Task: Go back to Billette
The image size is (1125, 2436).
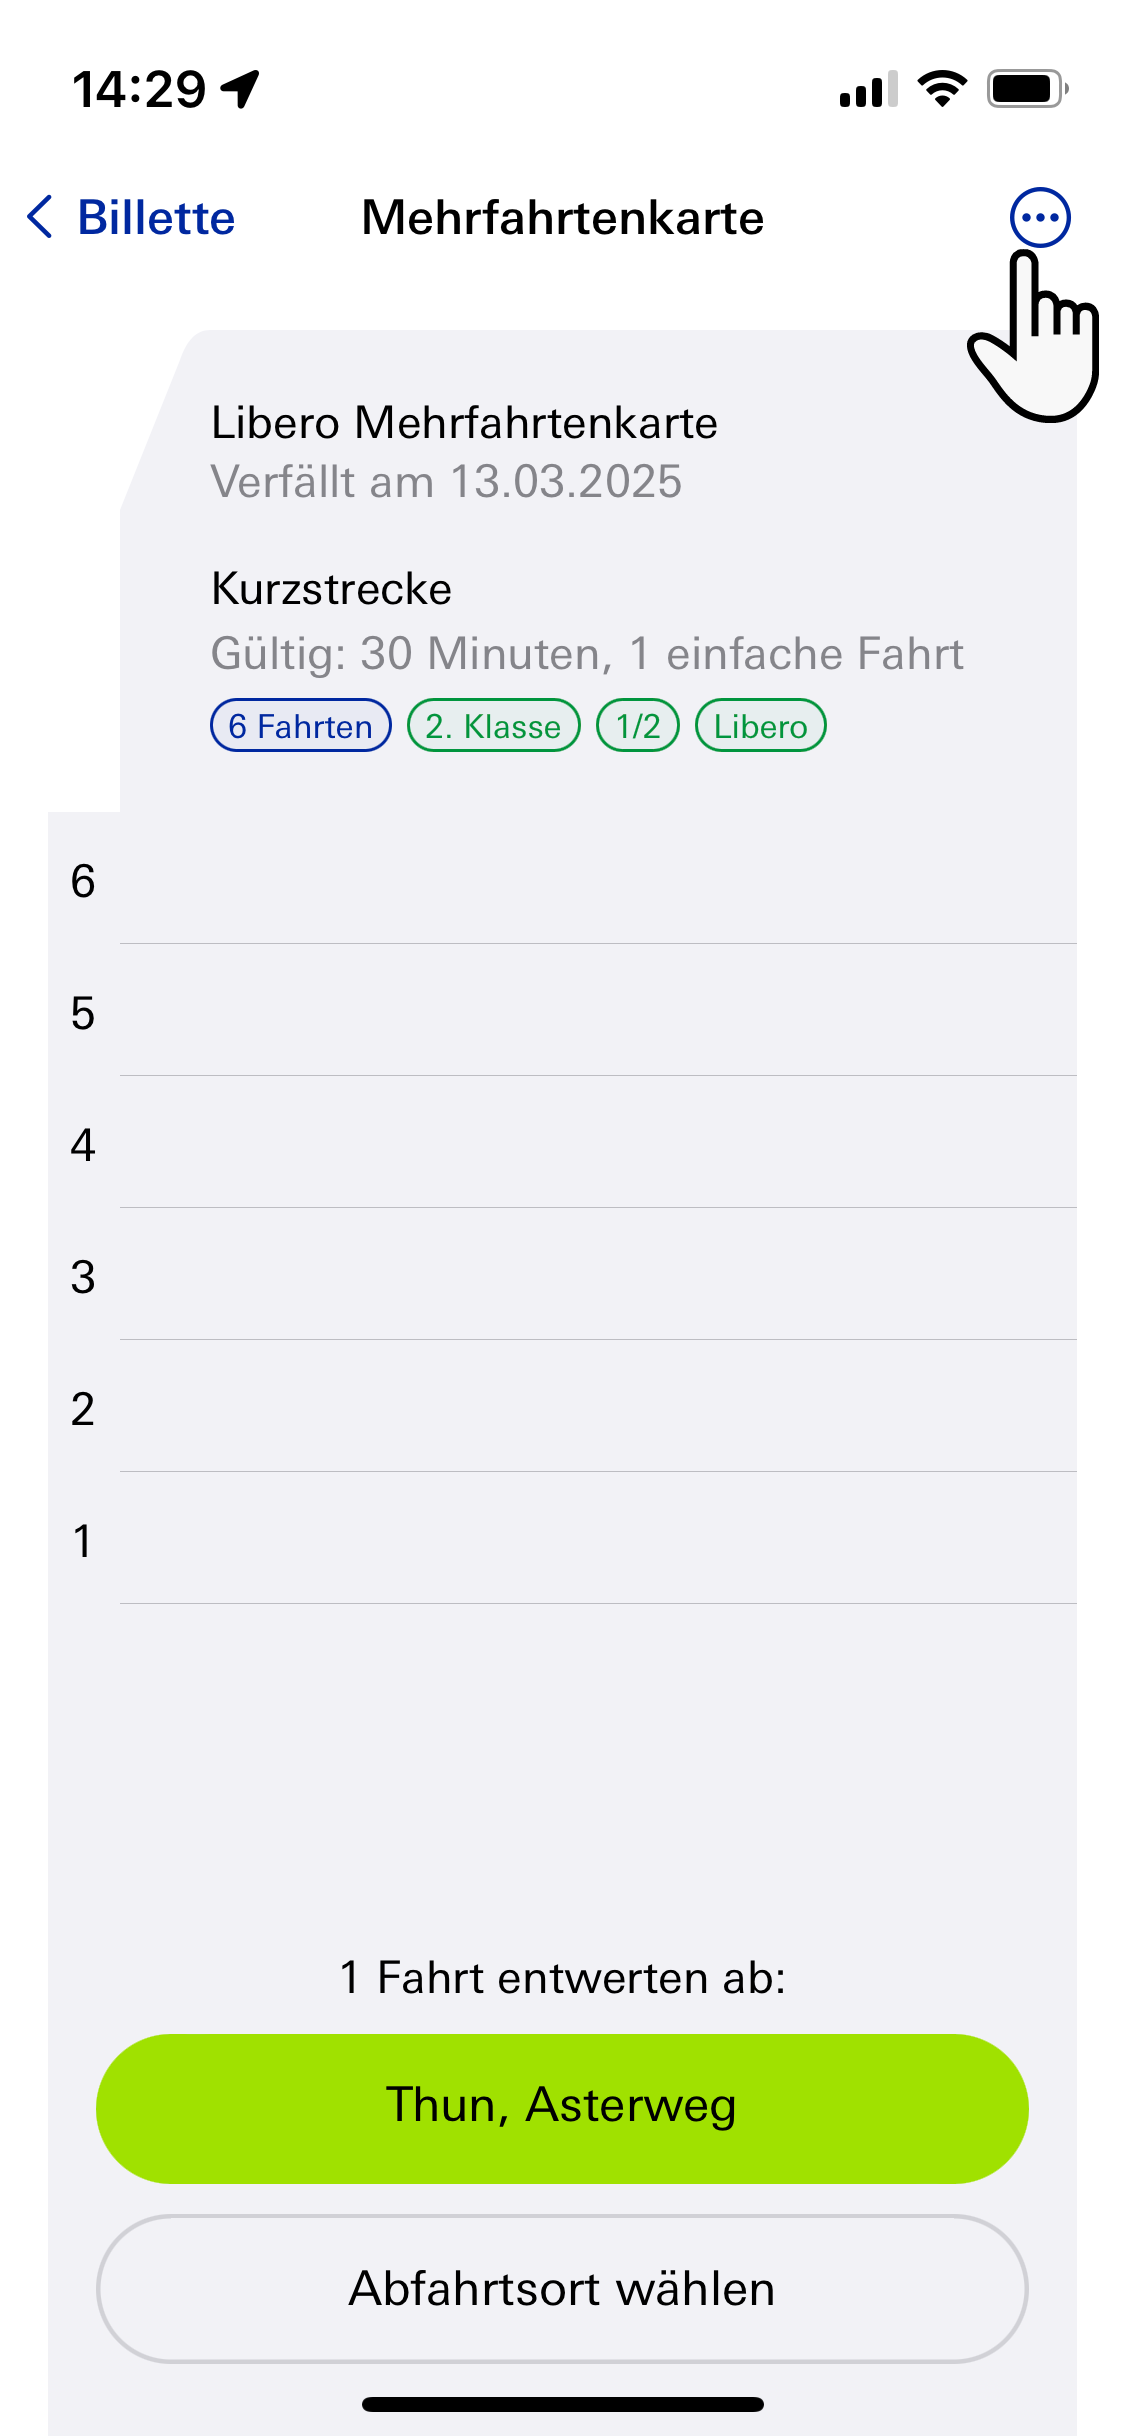Action: (x=131, y=217)
